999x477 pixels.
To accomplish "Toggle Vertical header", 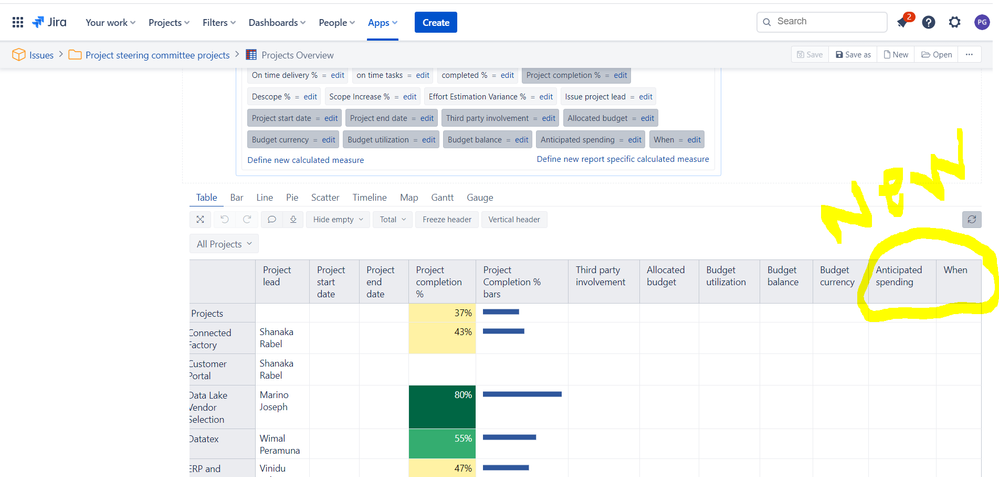I will tap(514, 220).
